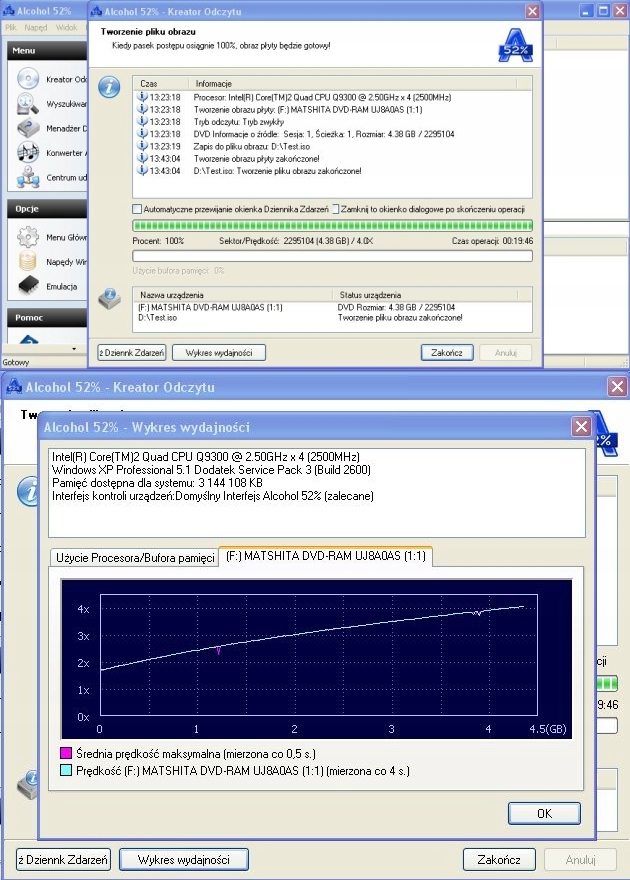Open the Plik menu in main window

click(11, 27)
